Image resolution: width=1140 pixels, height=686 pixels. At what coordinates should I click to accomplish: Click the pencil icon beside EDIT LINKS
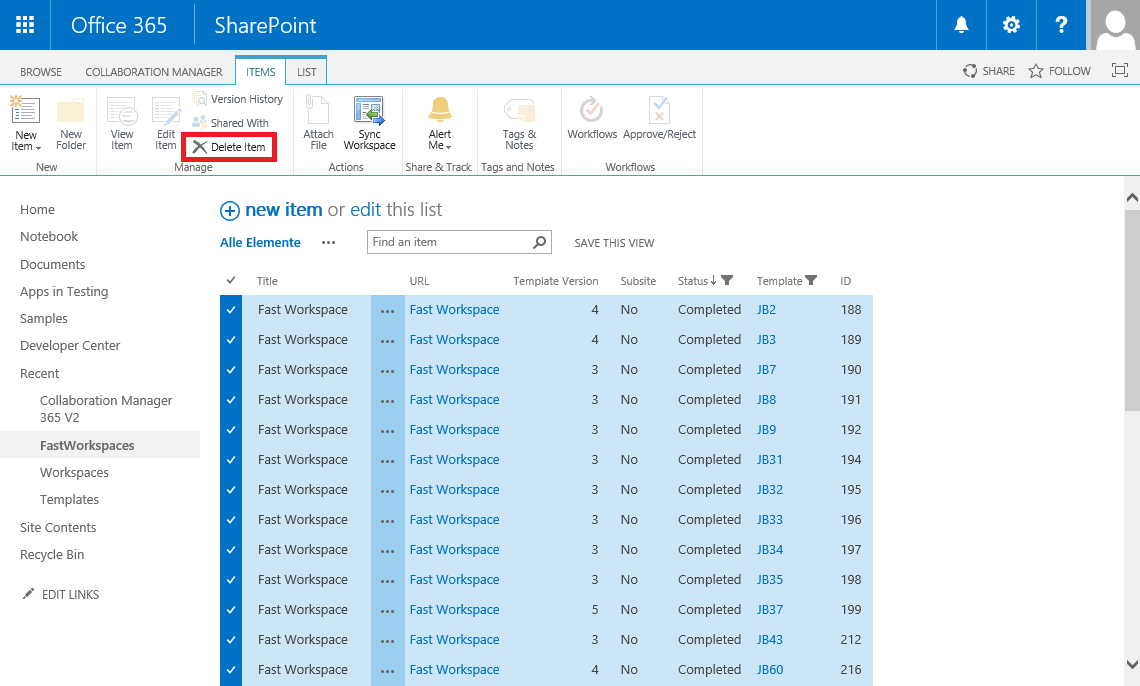(28, 594)
